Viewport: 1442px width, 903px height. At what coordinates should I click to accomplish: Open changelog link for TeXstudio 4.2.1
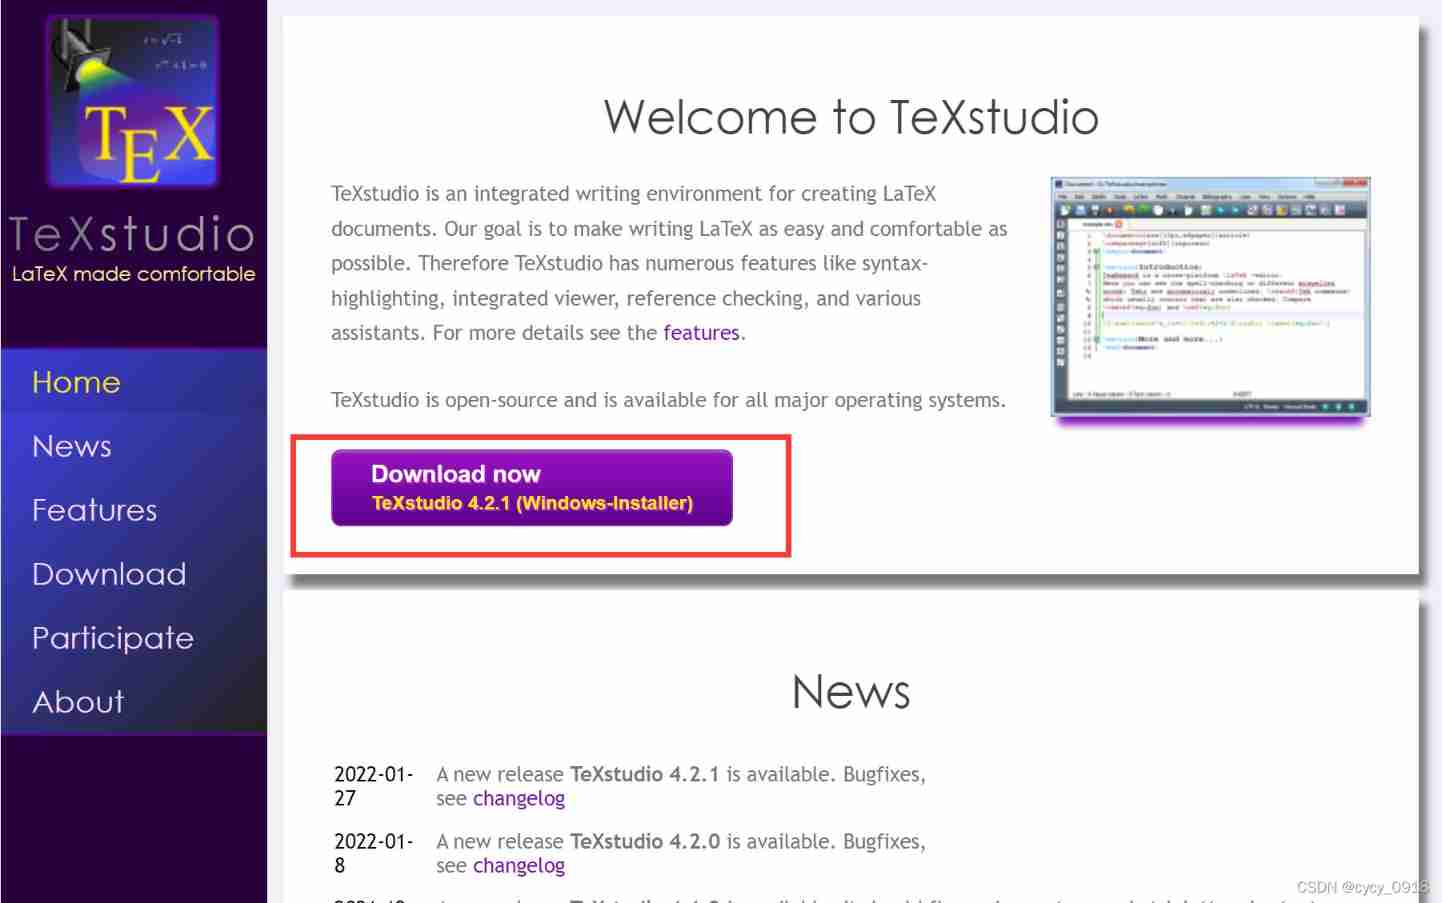point(519,799)
